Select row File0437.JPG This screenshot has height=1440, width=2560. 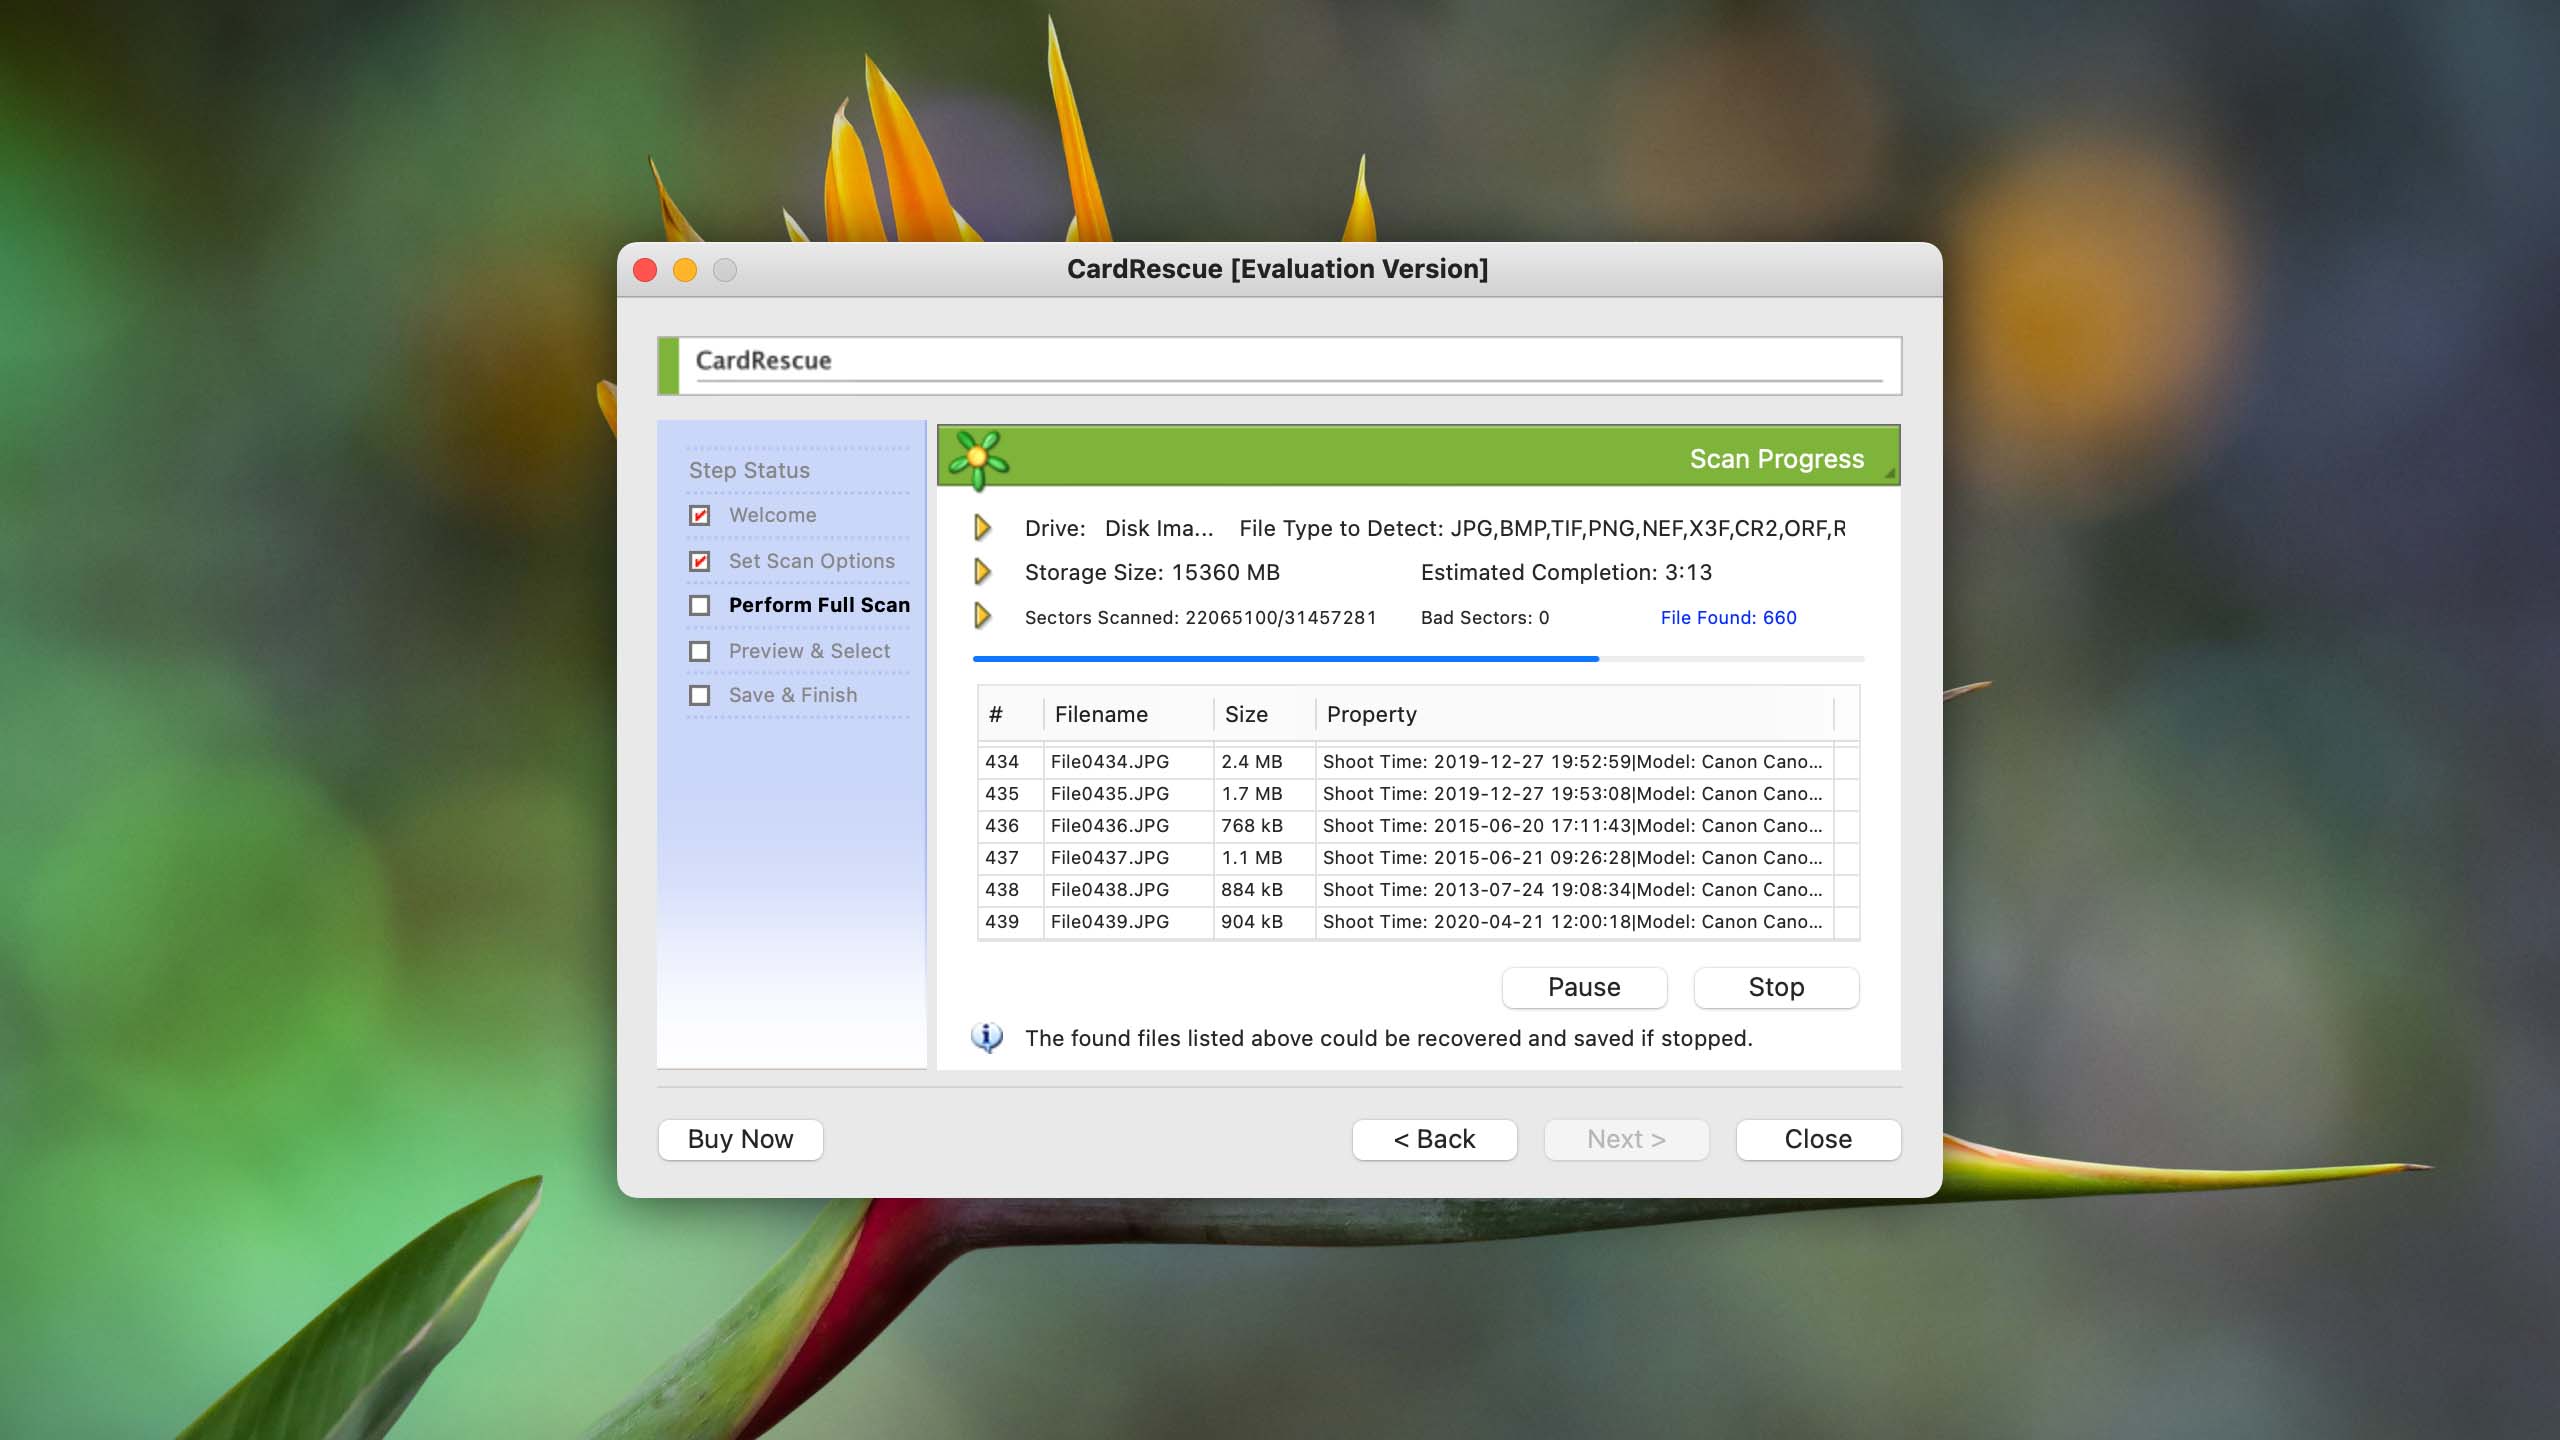pos(1418,858)
